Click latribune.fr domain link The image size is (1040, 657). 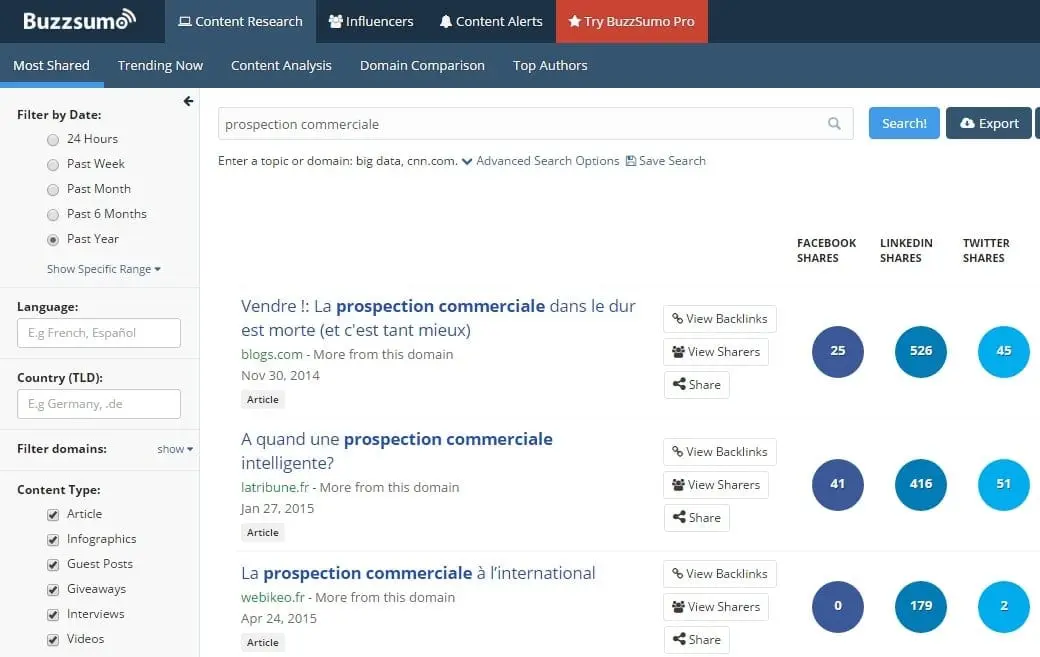point(275,487)
